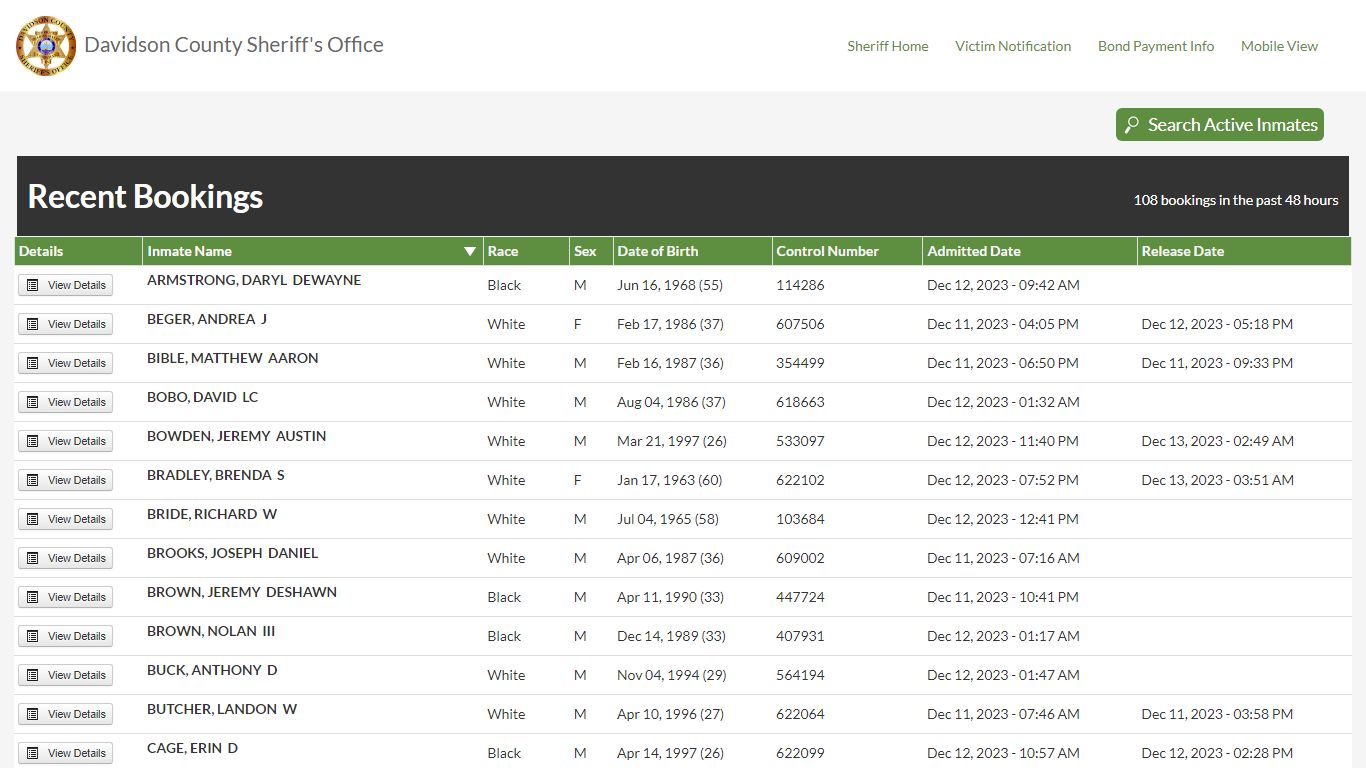Select inmate name BUCK, ANTHONY D

point(212,670)
